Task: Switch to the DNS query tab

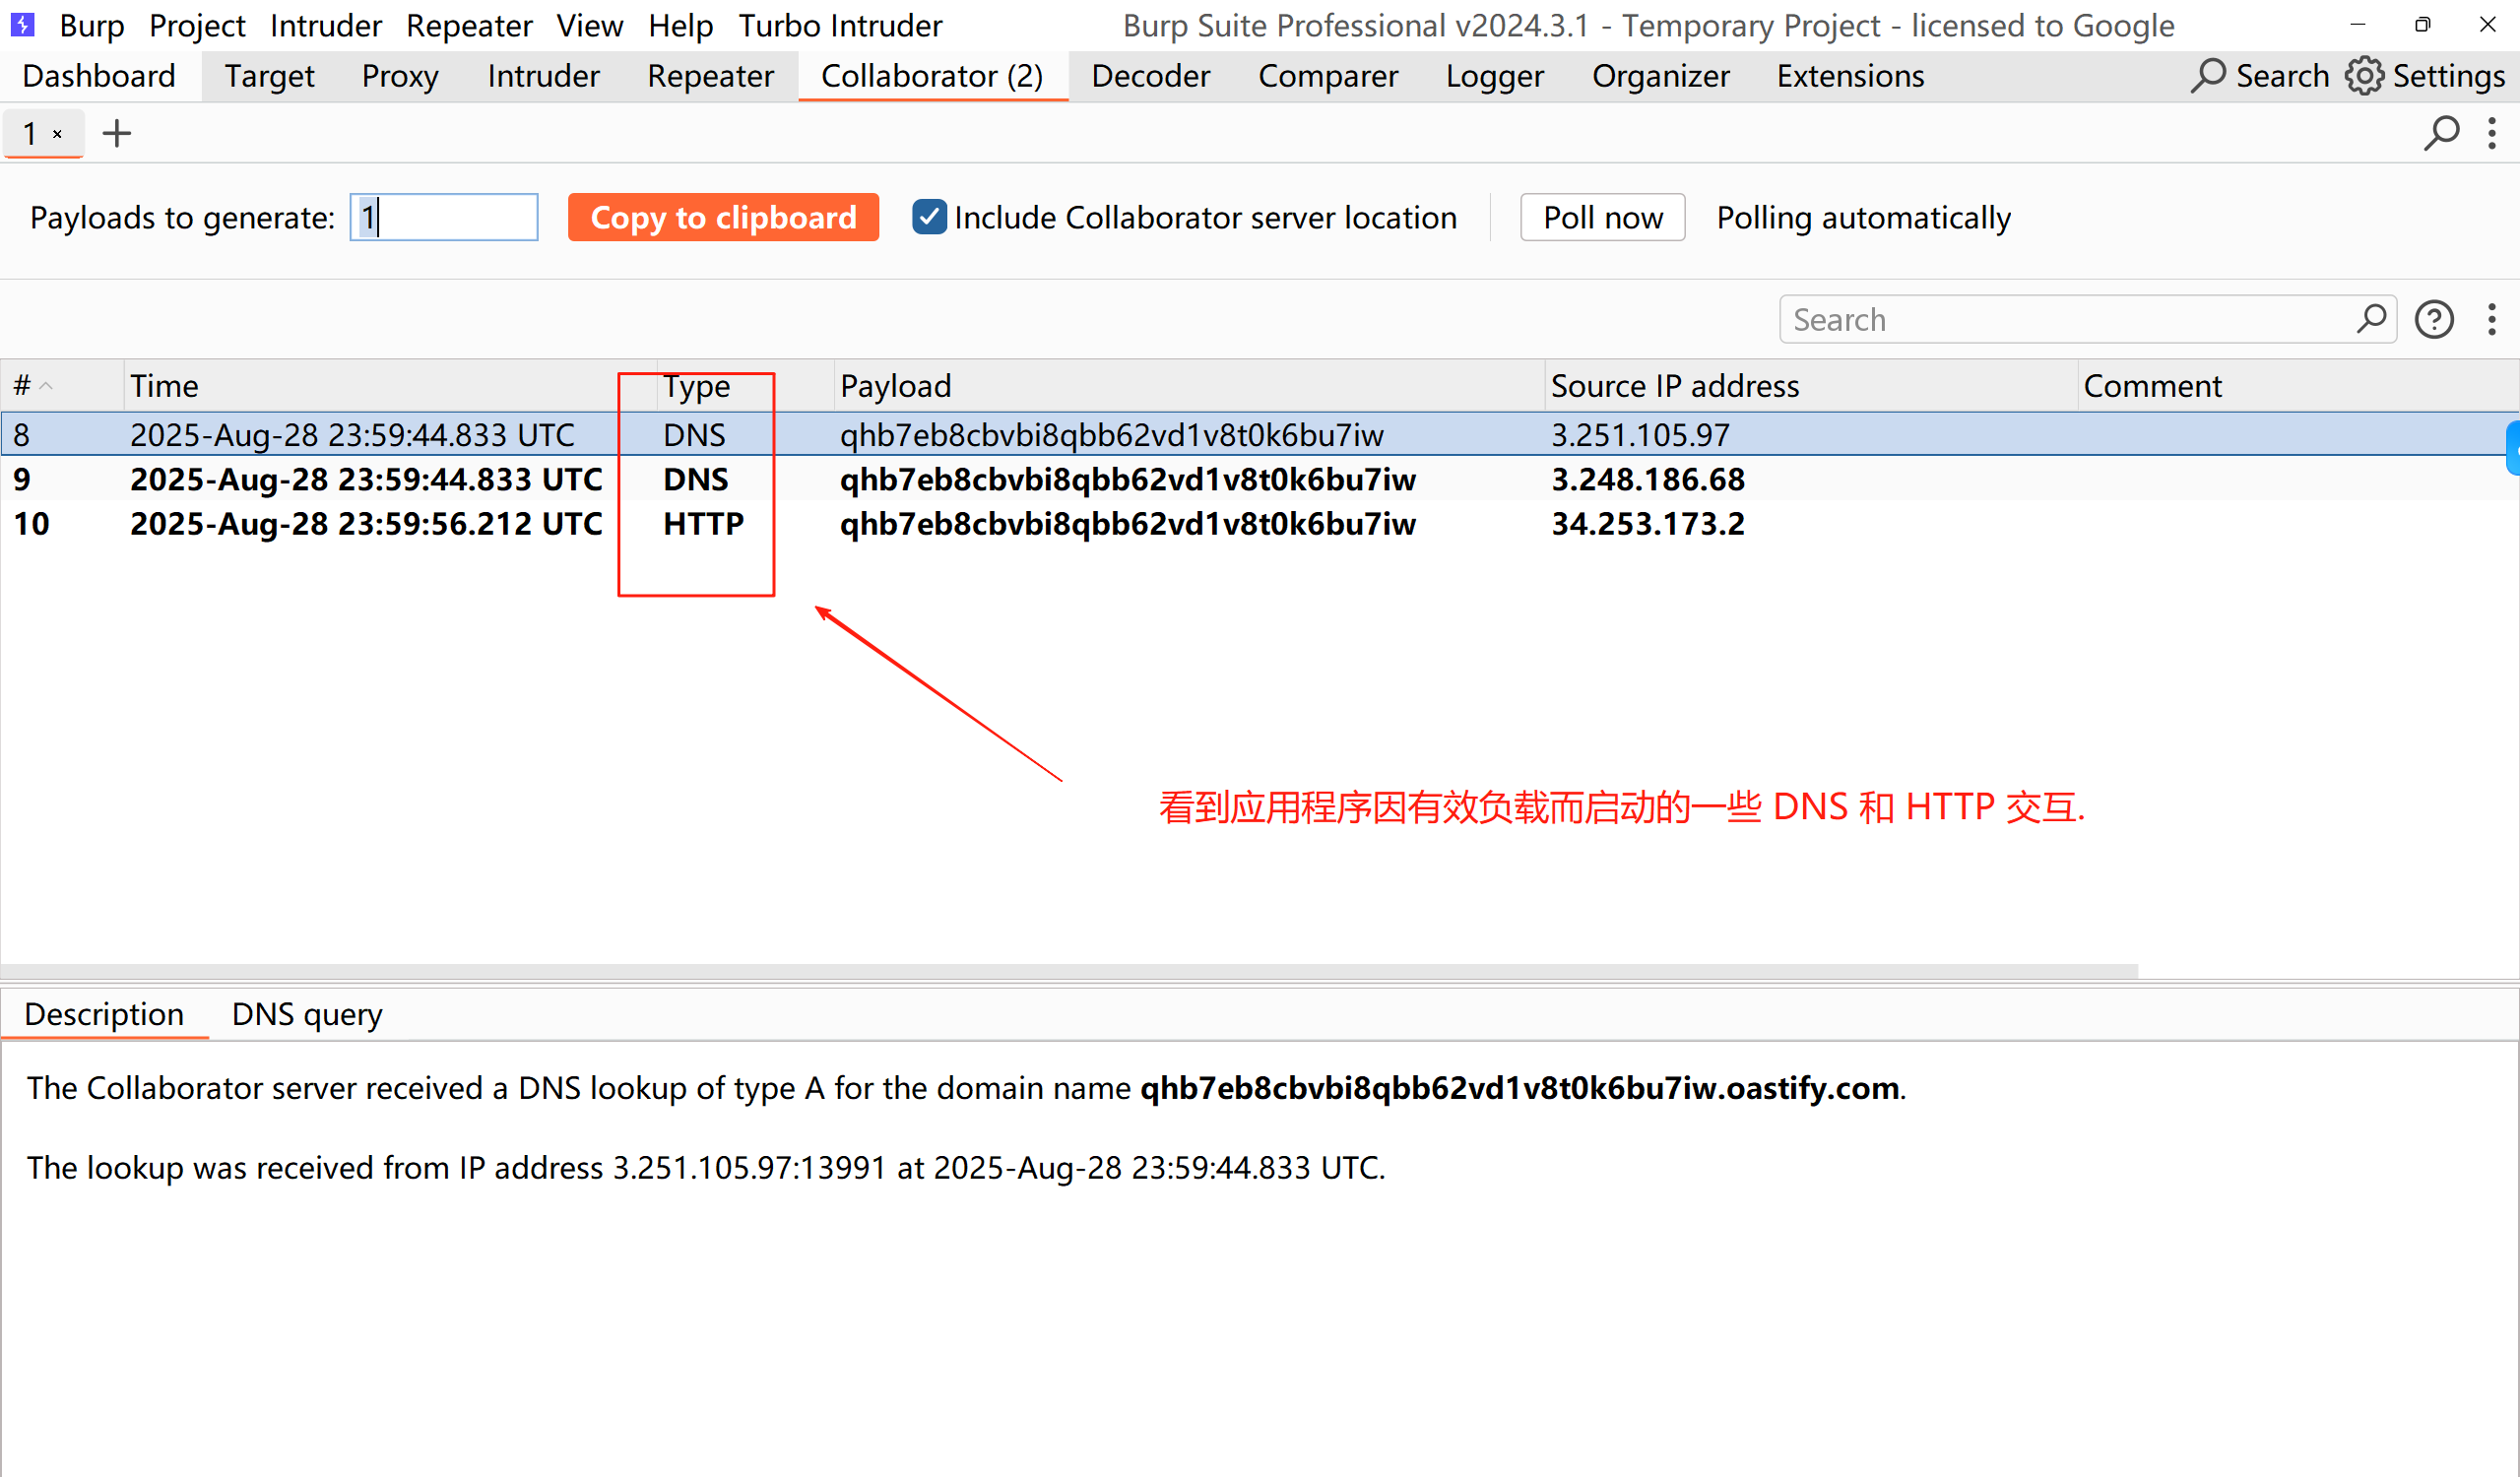Action: [306, 1014]
